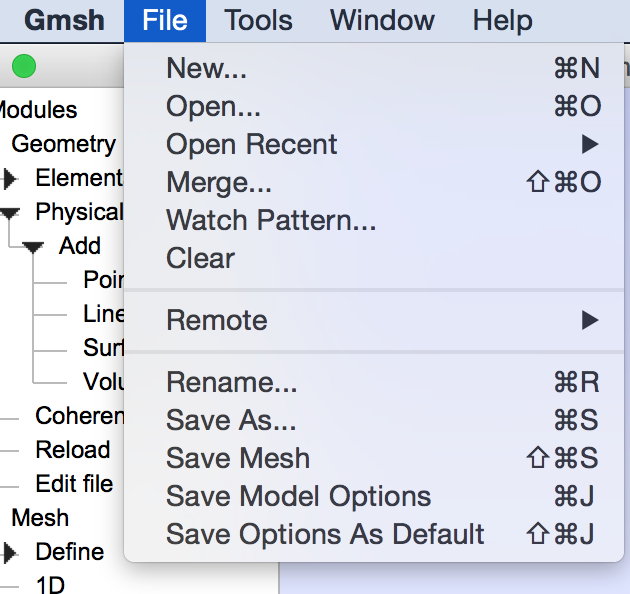Click the Physical label in tree

(80, 212)
